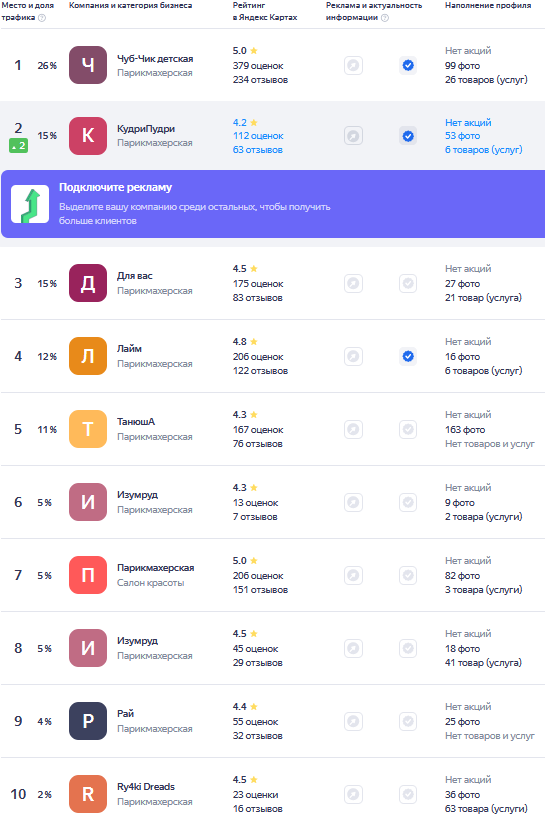
Task: Select the Лайм orange avatar icon
Action: 88,356
